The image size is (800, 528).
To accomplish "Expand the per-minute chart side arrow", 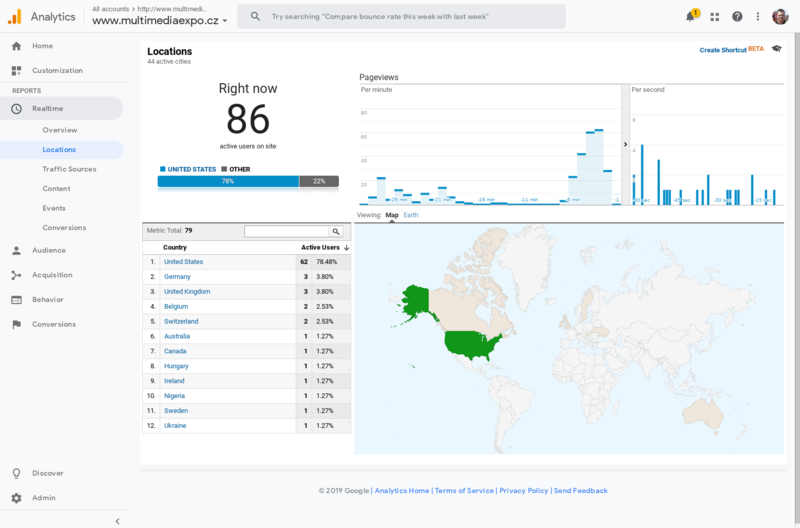I will (x=625, y=144).
